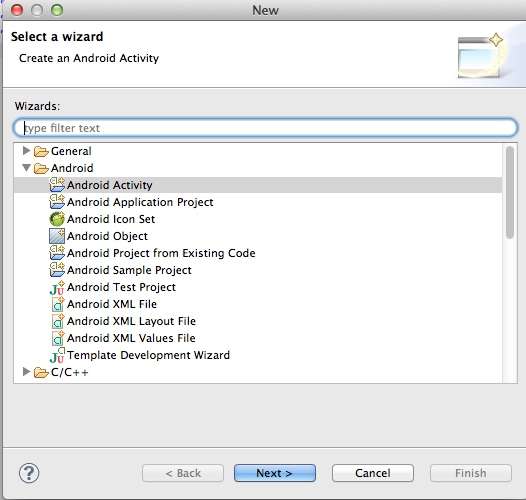
Task: Click the Template Development Wizard icon
Action: pos(57,355)
